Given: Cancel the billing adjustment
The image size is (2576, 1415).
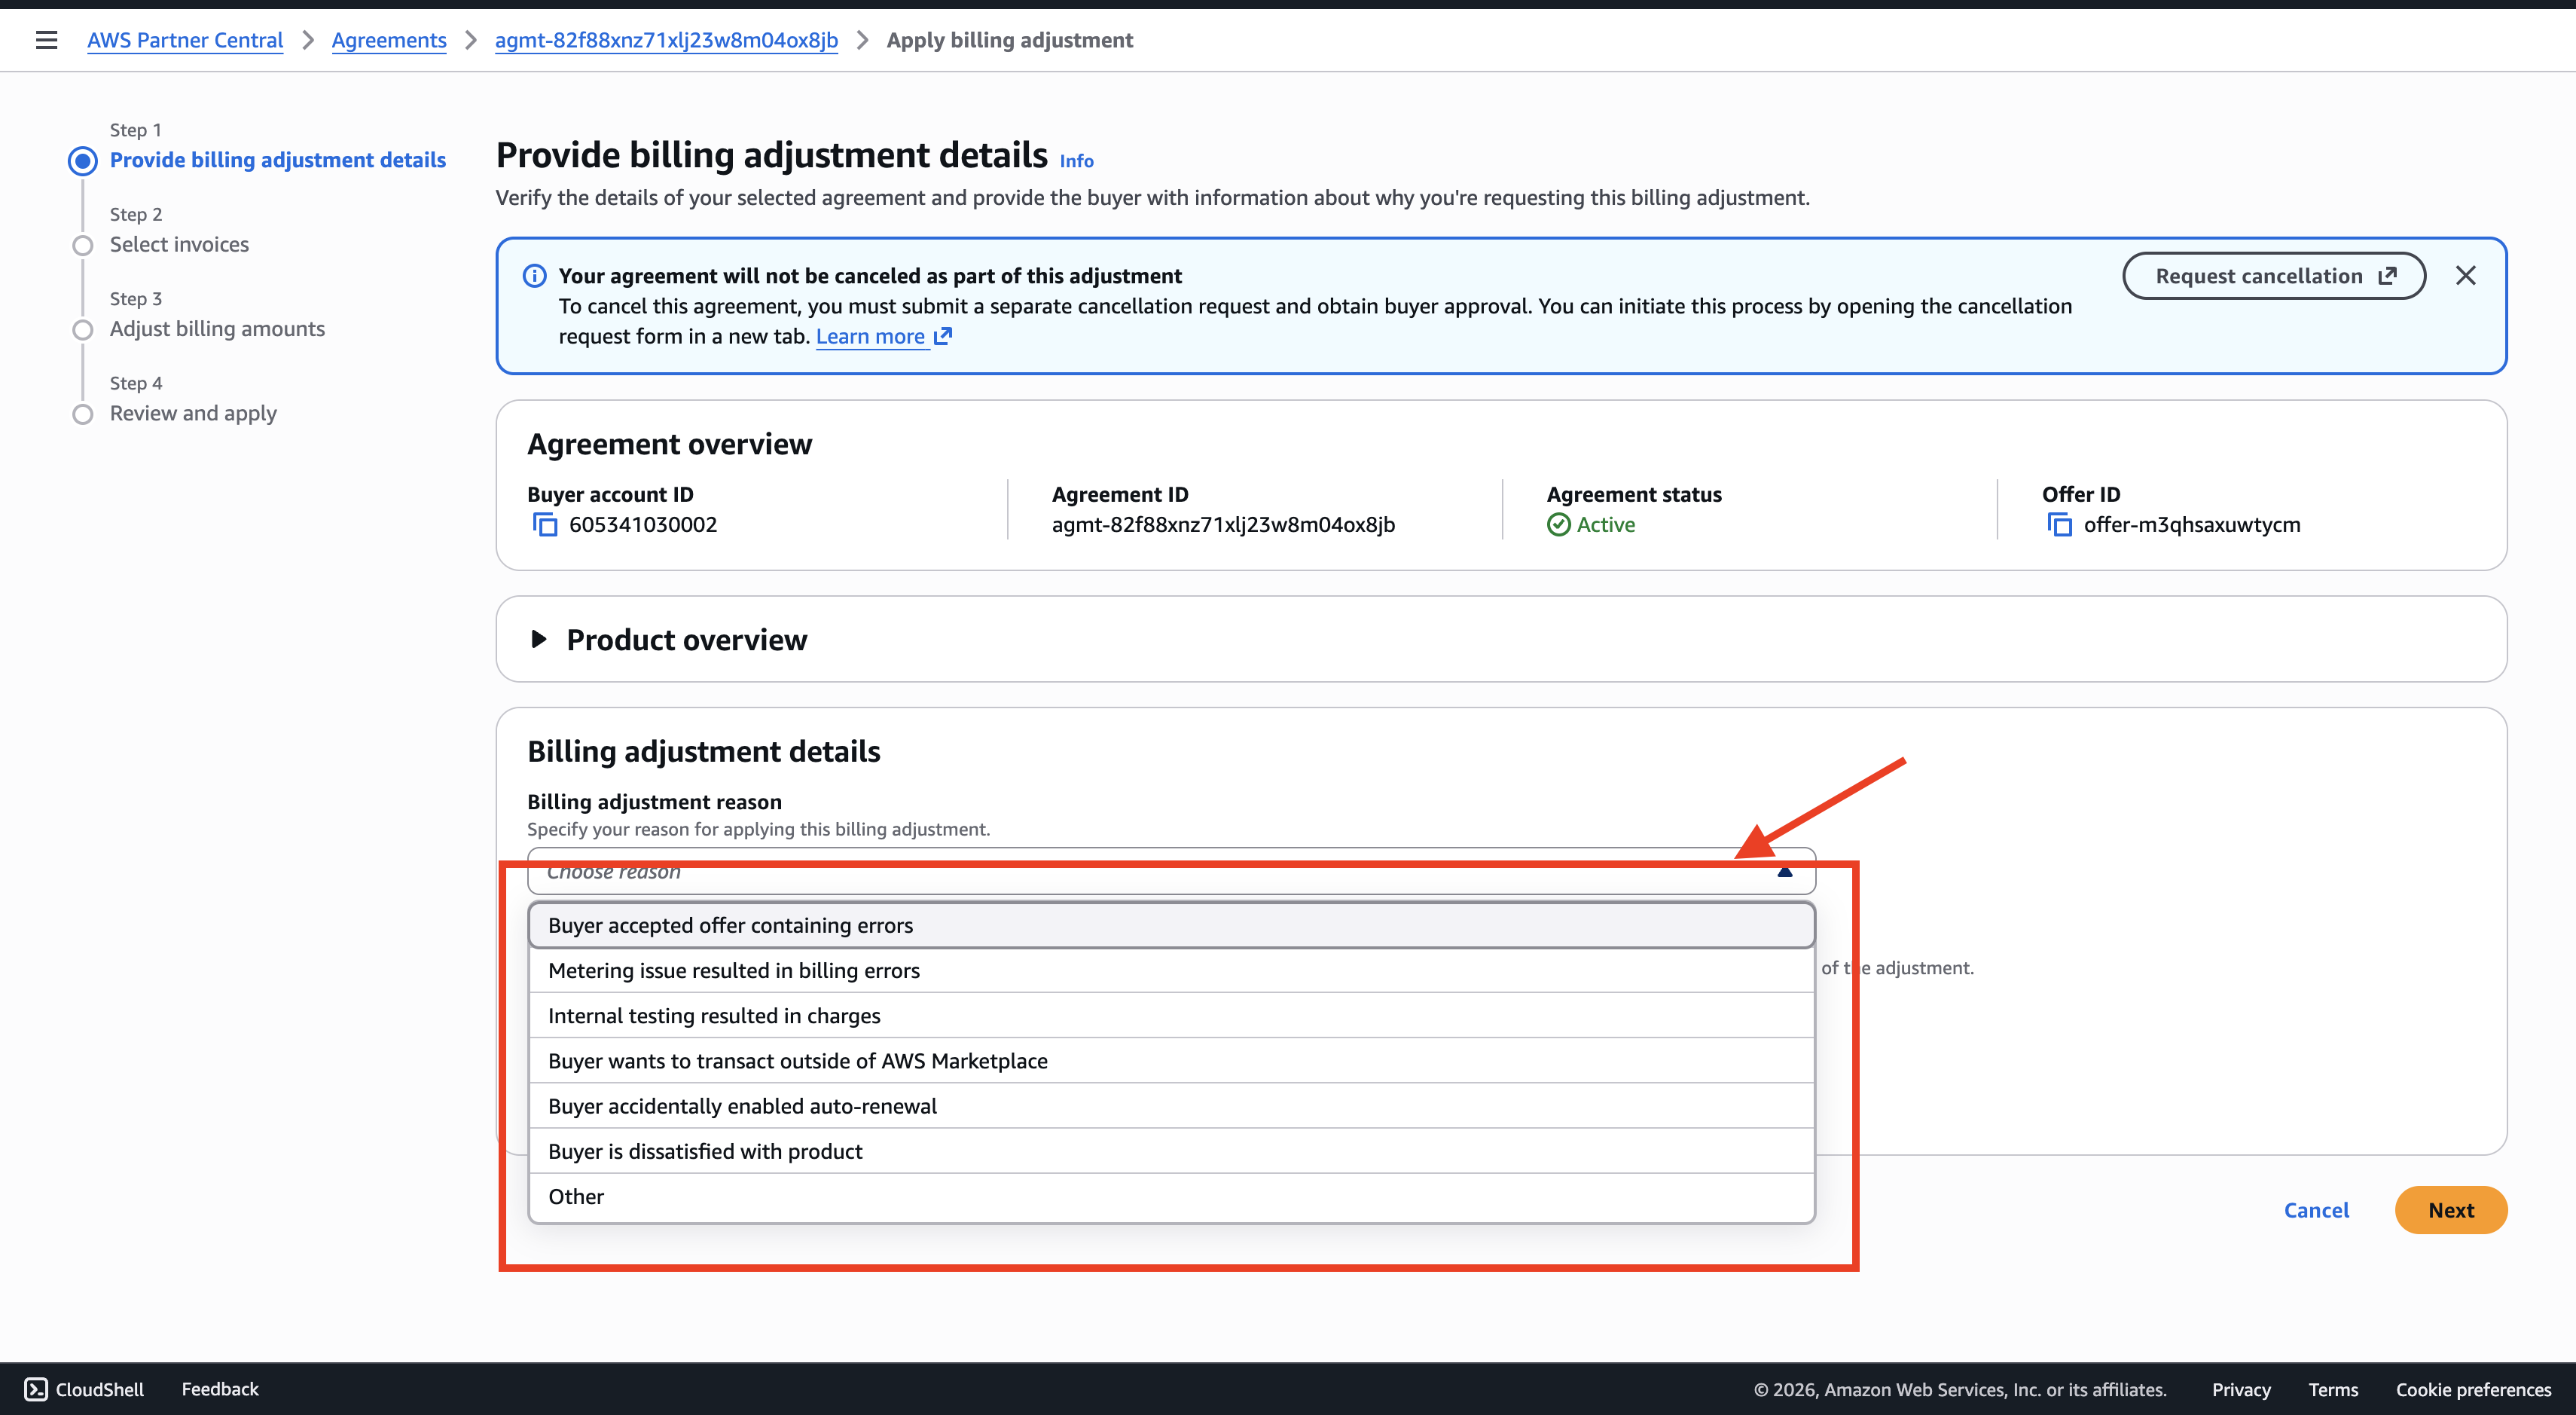Looking at the screenshot, I should (2316, 1210).
